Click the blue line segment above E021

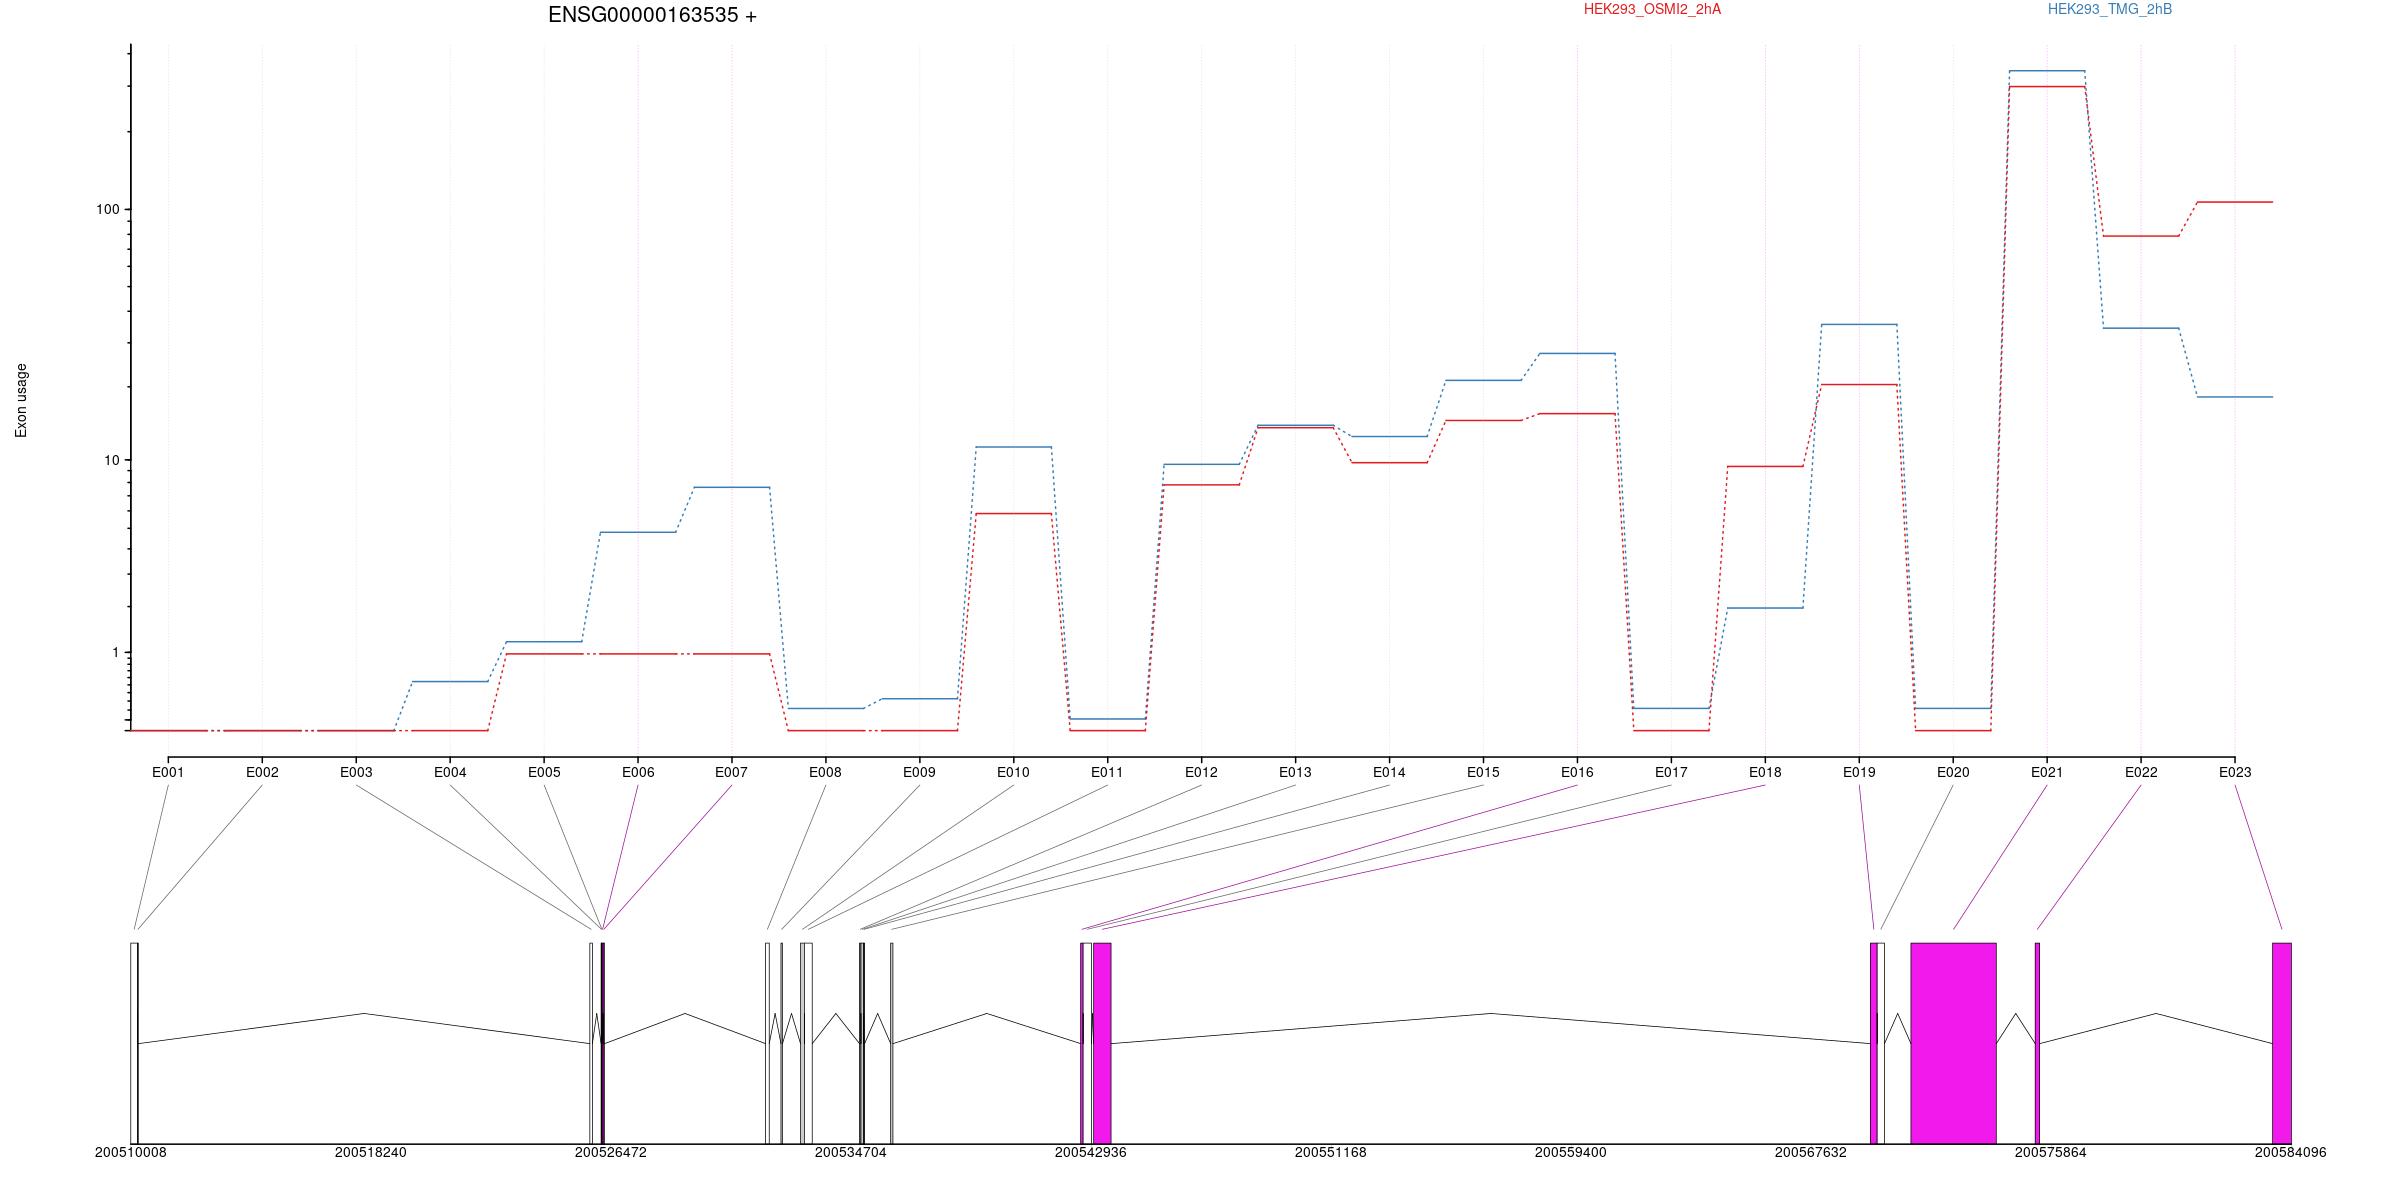click(2047, 71)
